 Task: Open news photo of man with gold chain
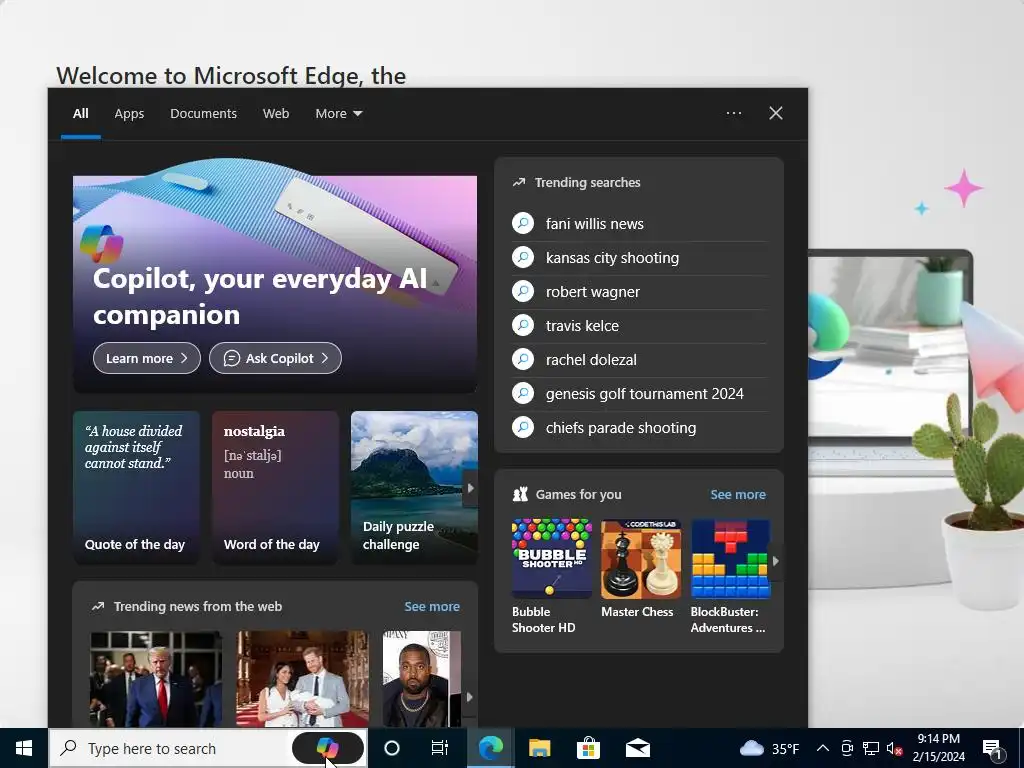click(x=422, y=679)
